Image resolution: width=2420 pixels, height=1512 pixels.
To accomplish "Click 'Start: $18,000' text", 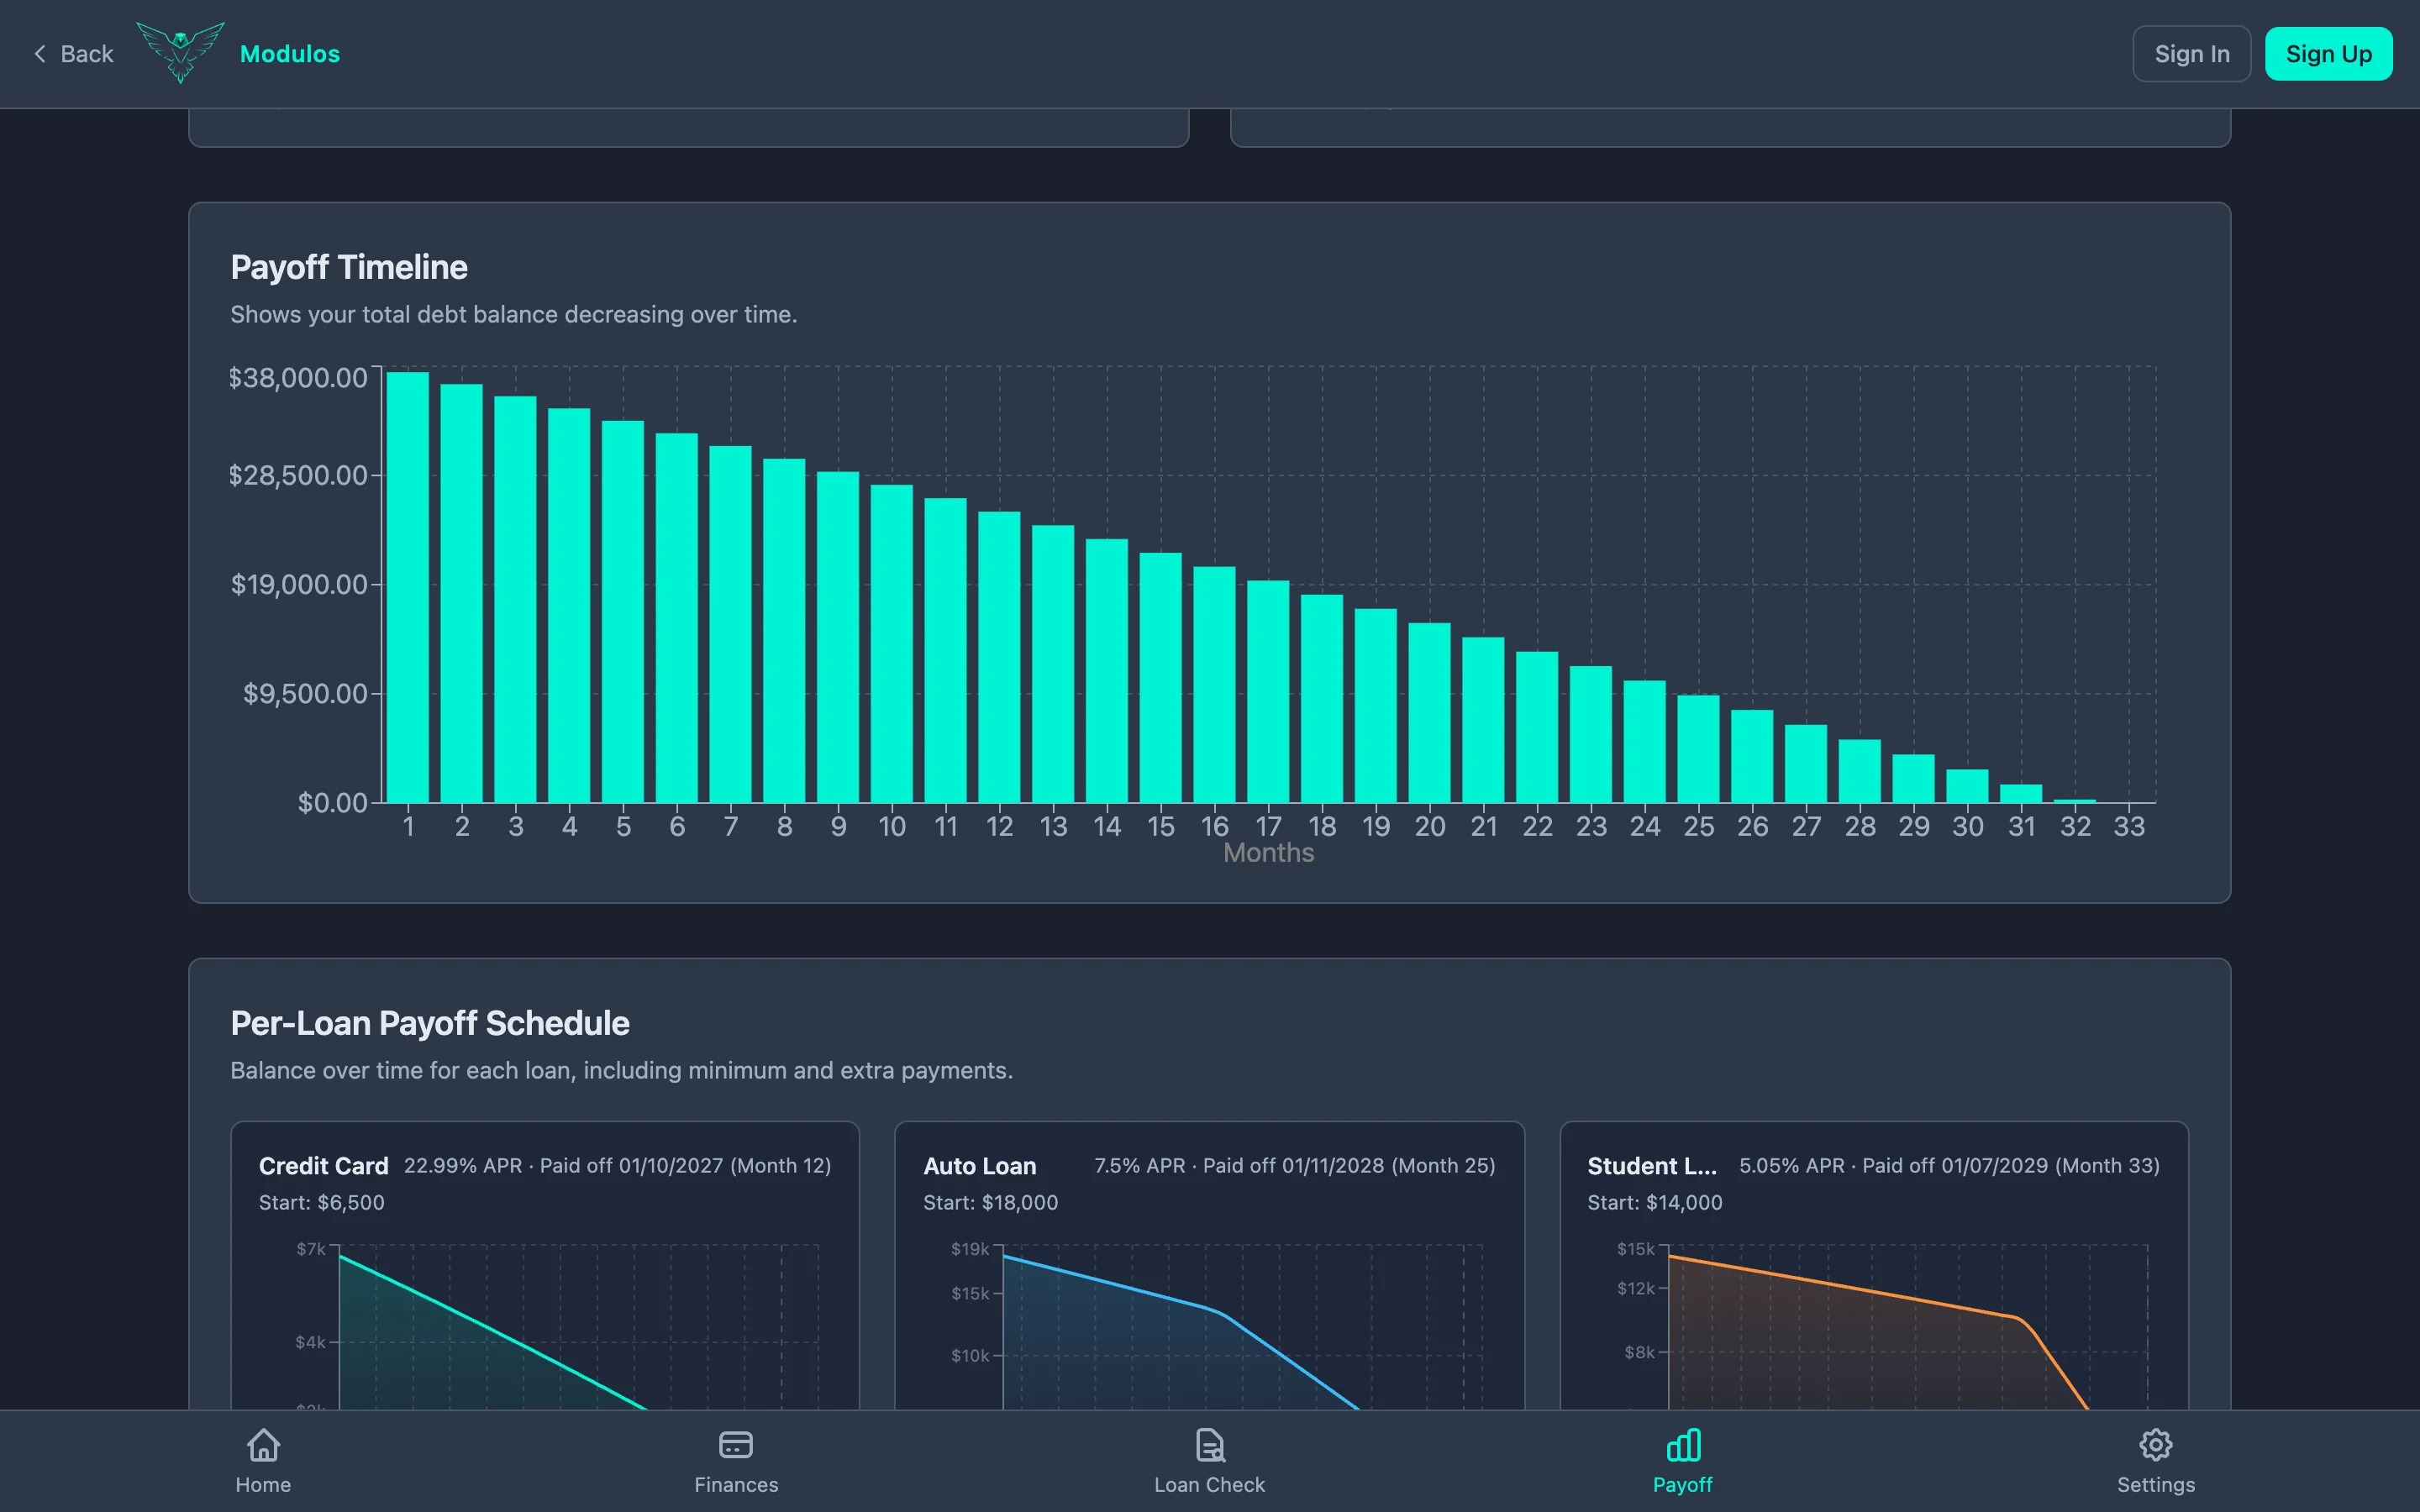I will pyautogui.click(x=991, y=1203).
